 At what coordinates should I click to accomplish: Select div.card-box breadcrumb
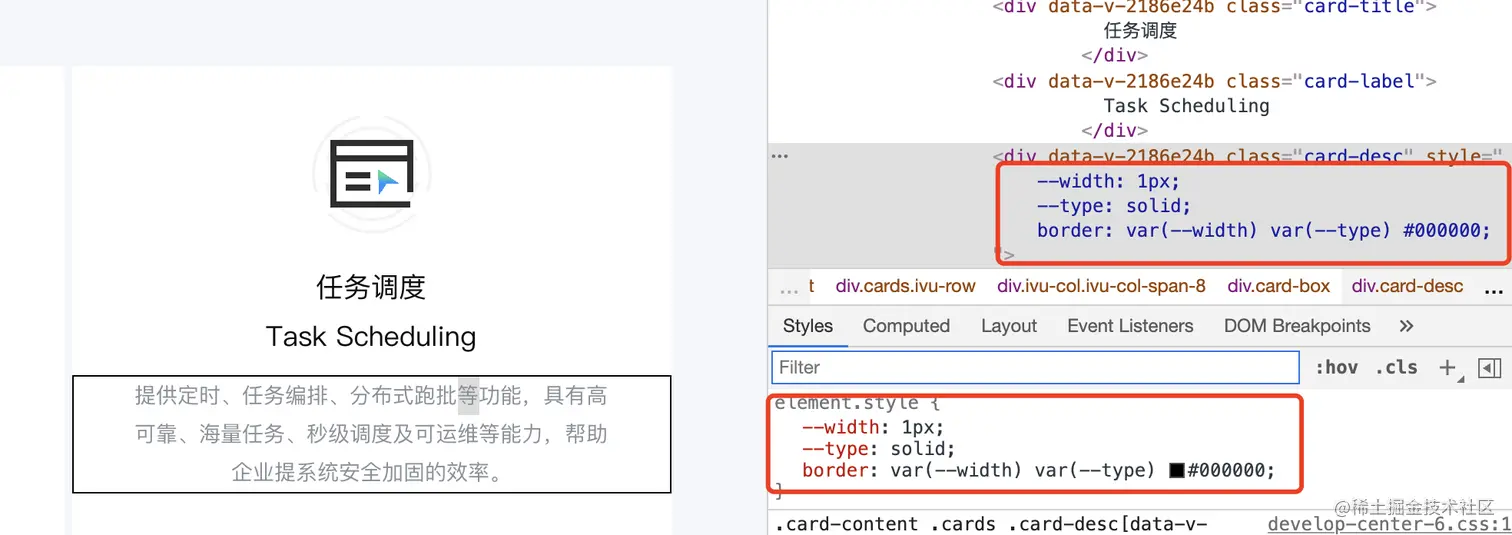point(1278,287)
